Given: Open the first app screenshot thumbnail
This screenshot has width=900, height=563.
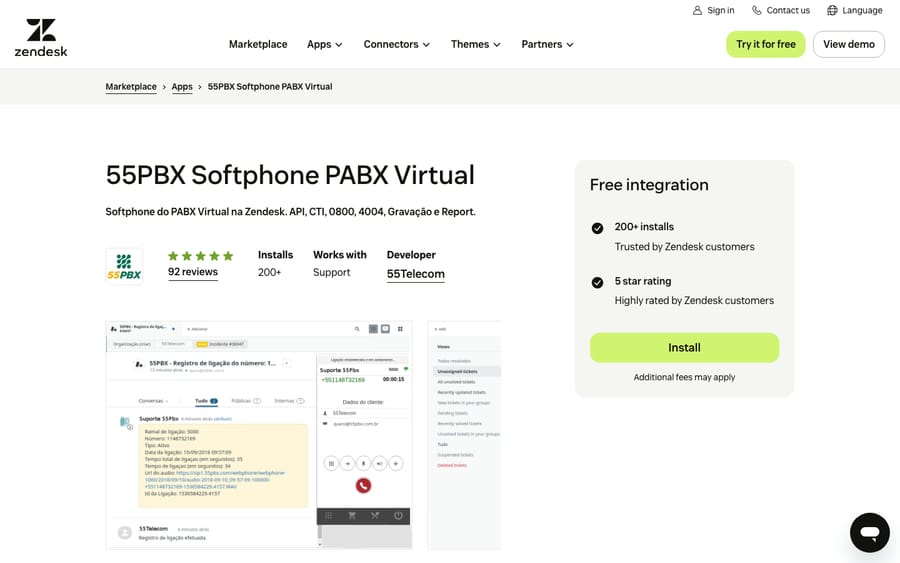Looking at the screenshot, I should coord(259,435).
